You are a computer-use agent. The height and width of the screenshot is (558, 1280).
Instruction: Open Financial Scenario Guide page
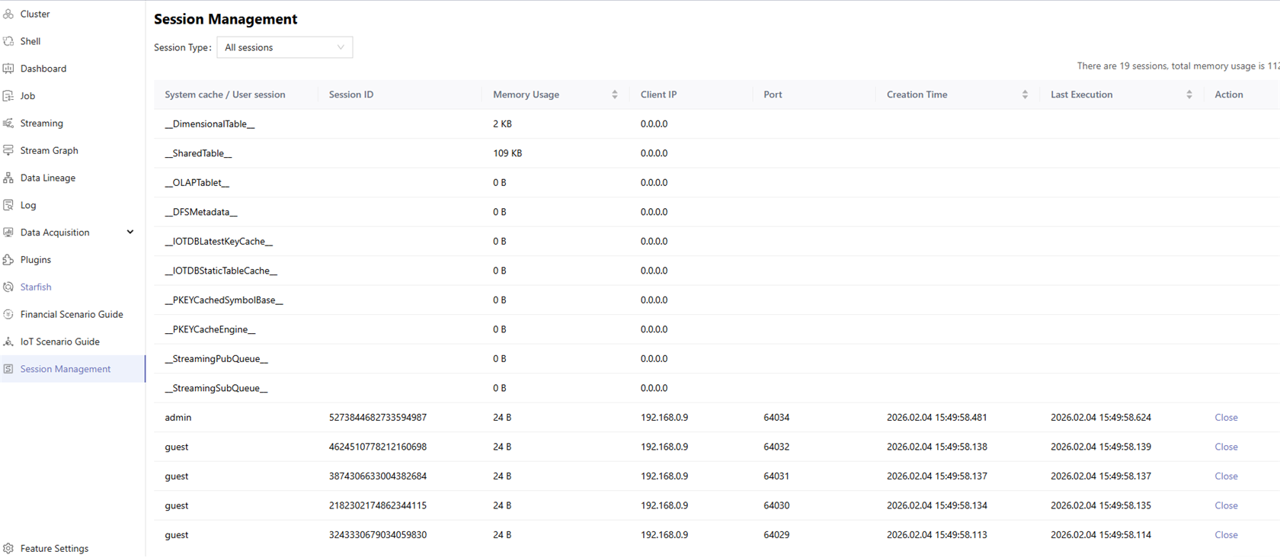pyautogui.click(x=71, y=314)
